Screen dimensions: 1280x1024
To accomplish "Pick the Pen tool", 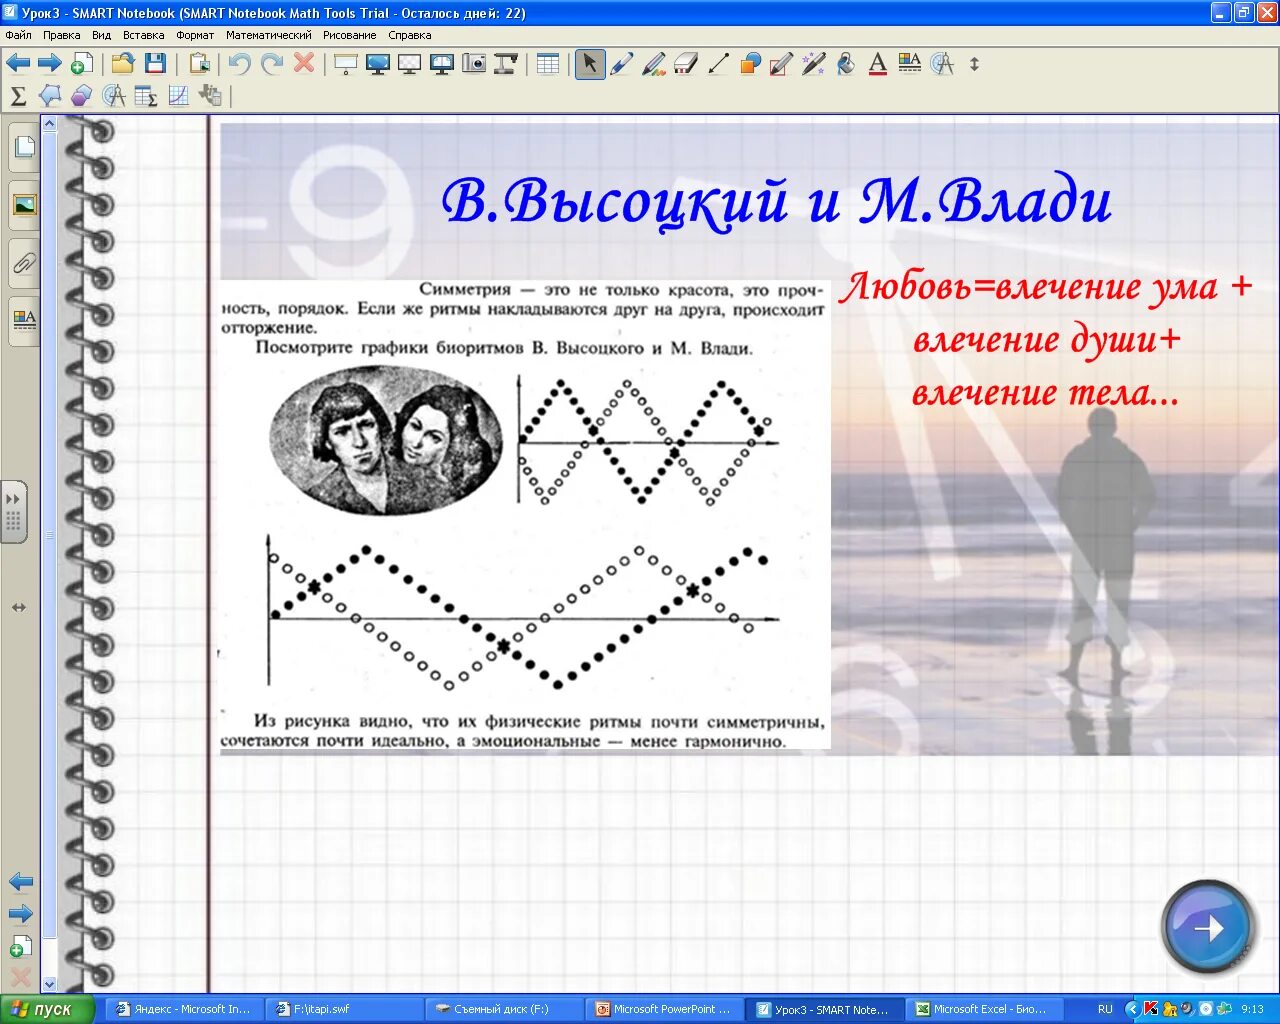I will coord(621,64).
